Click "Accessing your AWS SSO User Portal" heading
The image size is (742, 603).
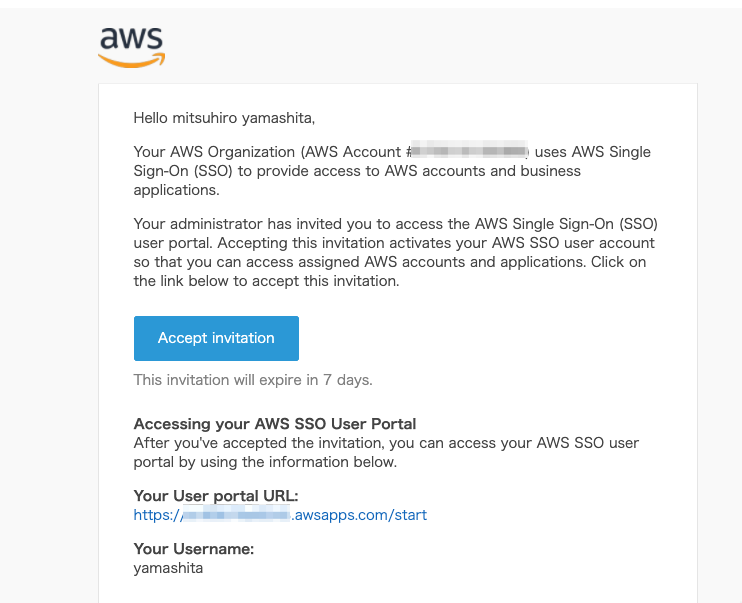(275, 424)
